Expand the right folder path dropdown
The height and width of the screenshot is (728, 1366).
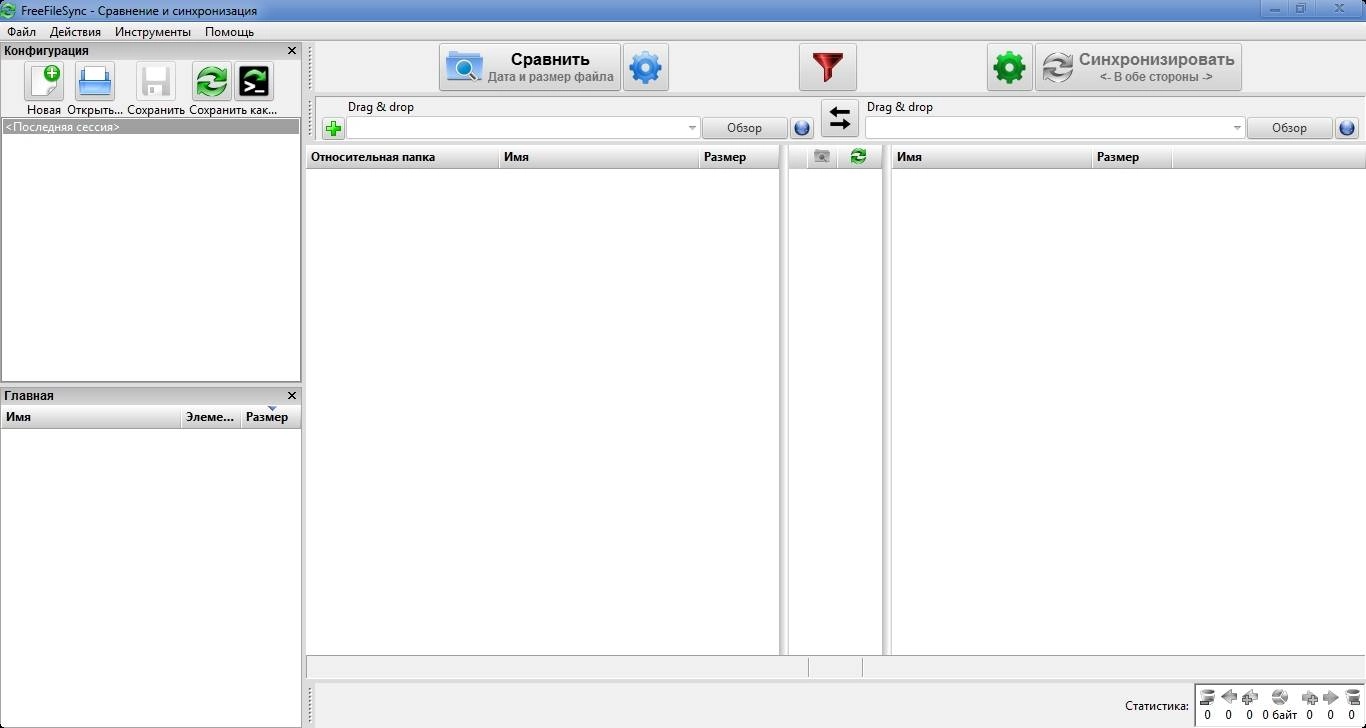[x=1237, y=128]
